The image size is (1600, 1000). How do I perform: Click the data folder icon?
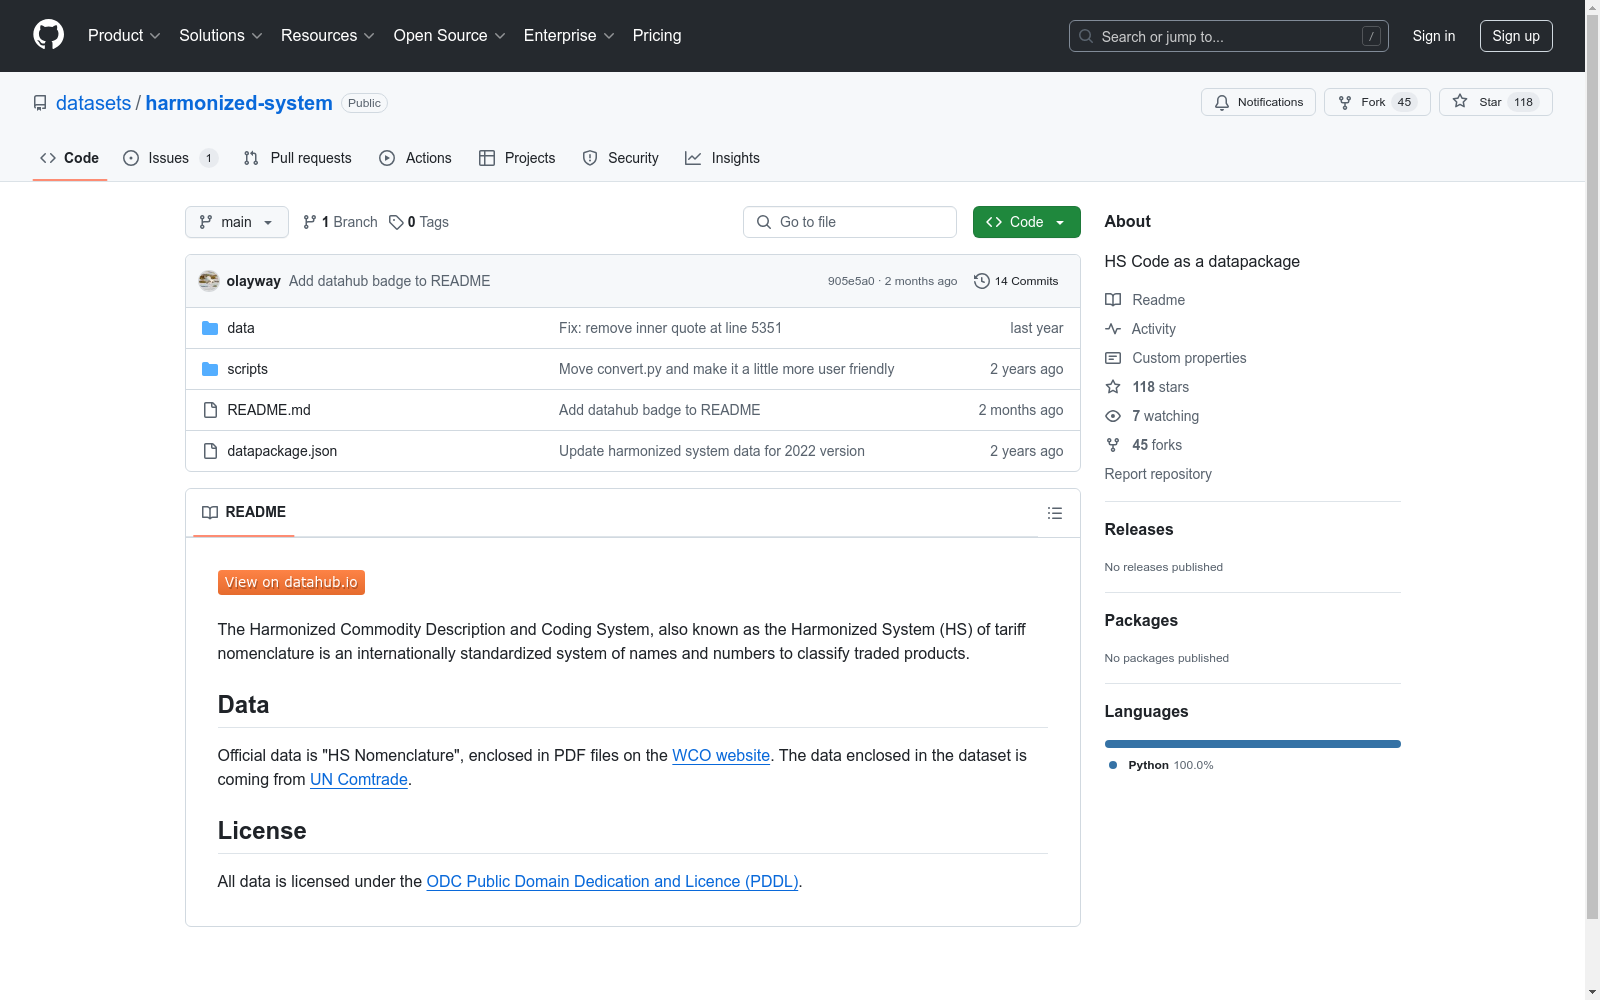[210, 328]
